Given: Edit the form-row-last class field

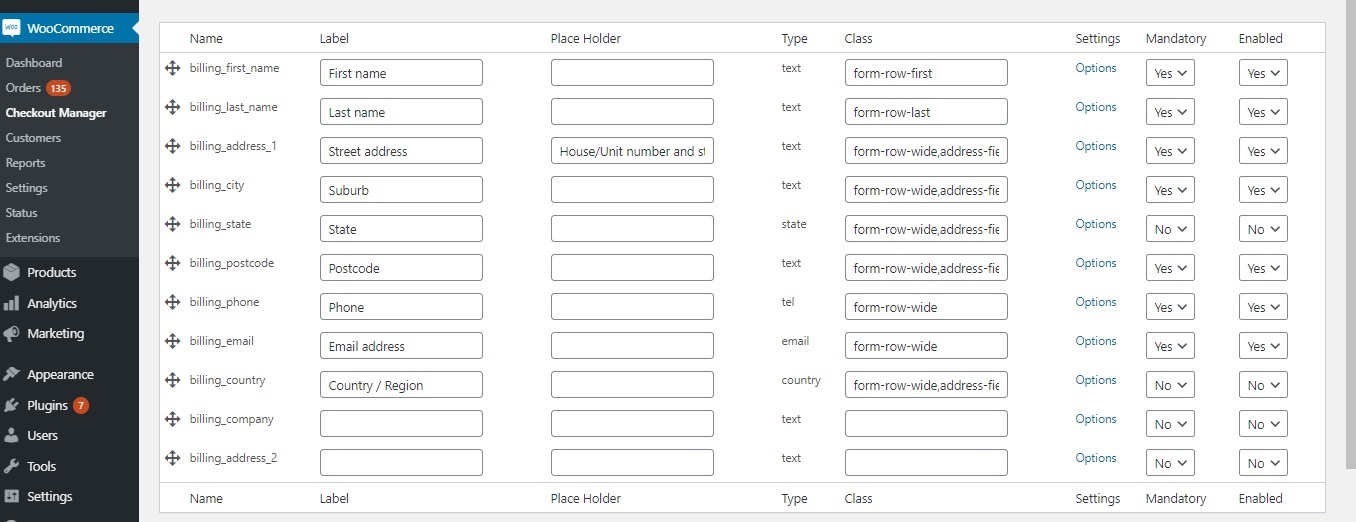Looking at the screenshot, I should (x=926, y=112).
